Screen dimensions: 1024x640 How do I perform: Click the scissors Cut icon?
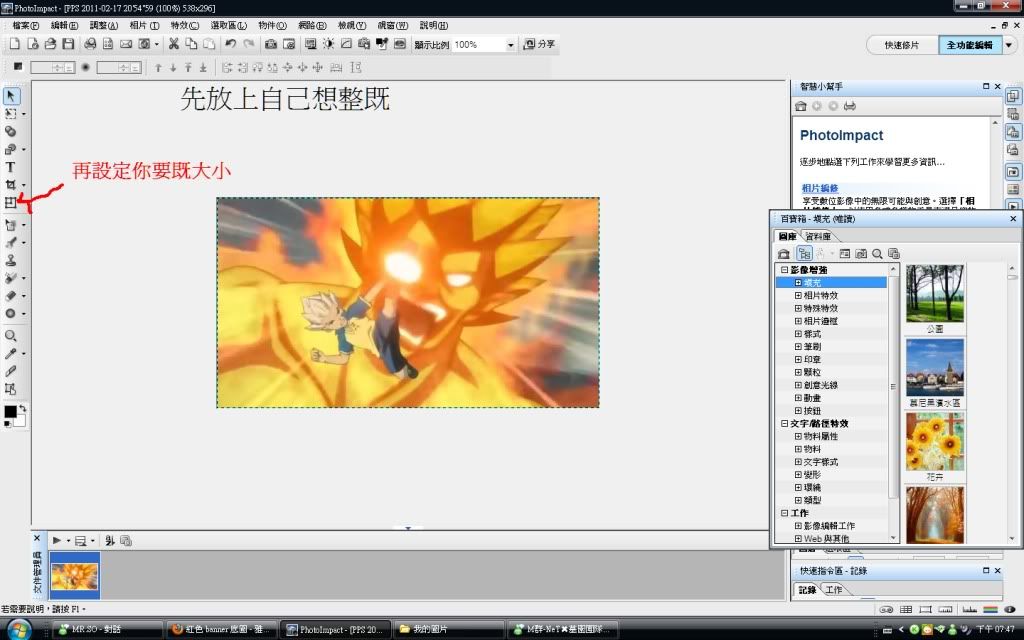pos(174,44)
